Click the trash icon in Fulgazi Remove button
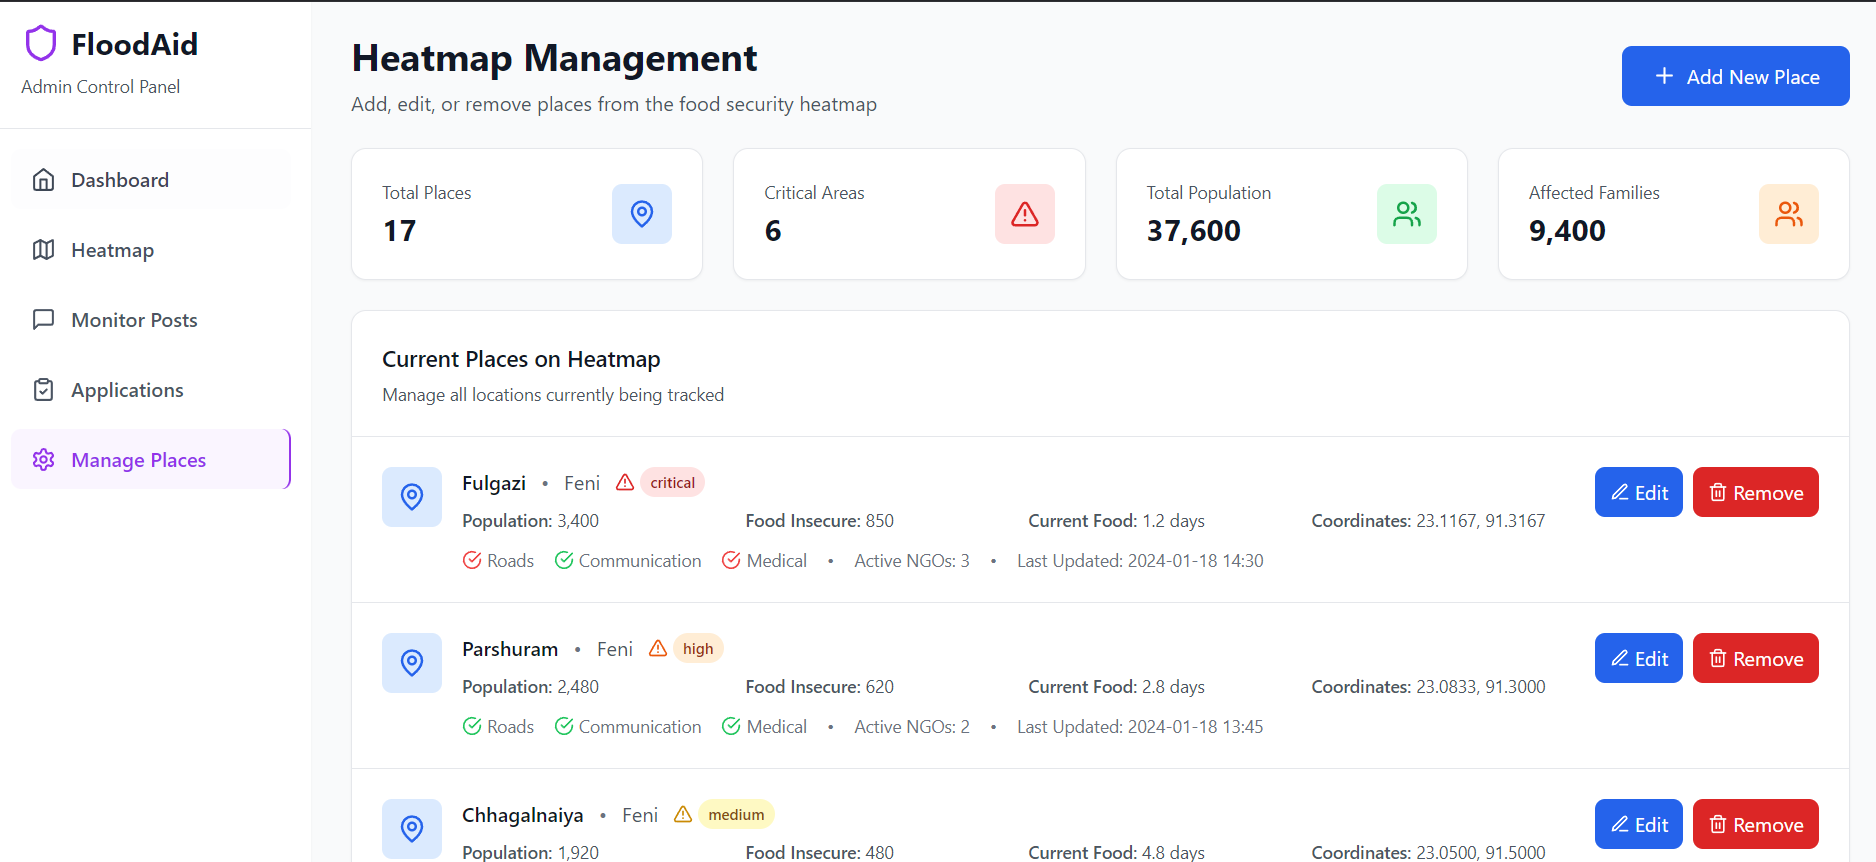Screen dimensions: 1876x862 point(1718,492)
